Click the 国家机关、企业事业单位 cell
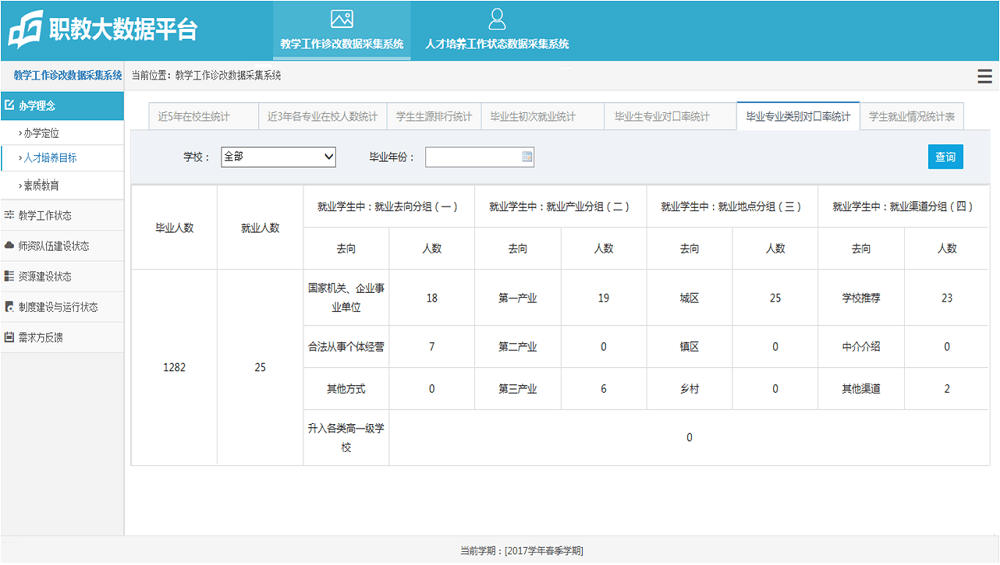This screenshot has width=1000, height=565. click(346, 298)
